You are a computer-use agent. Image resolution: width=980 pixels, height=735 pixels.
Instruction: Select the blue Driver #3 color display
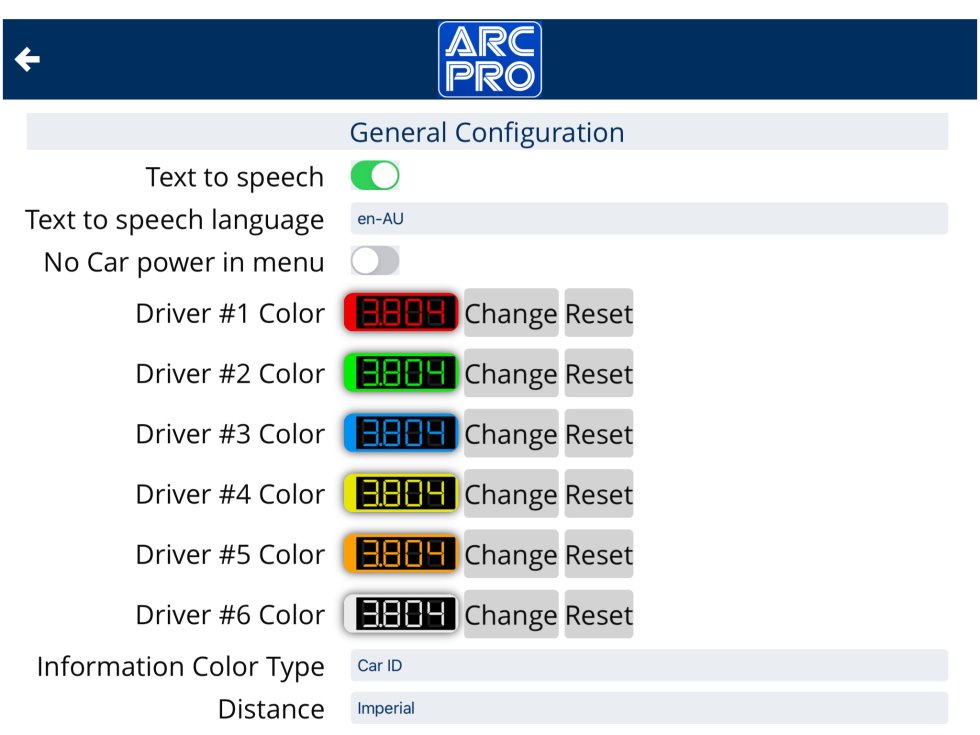click(x=401, y=433)
